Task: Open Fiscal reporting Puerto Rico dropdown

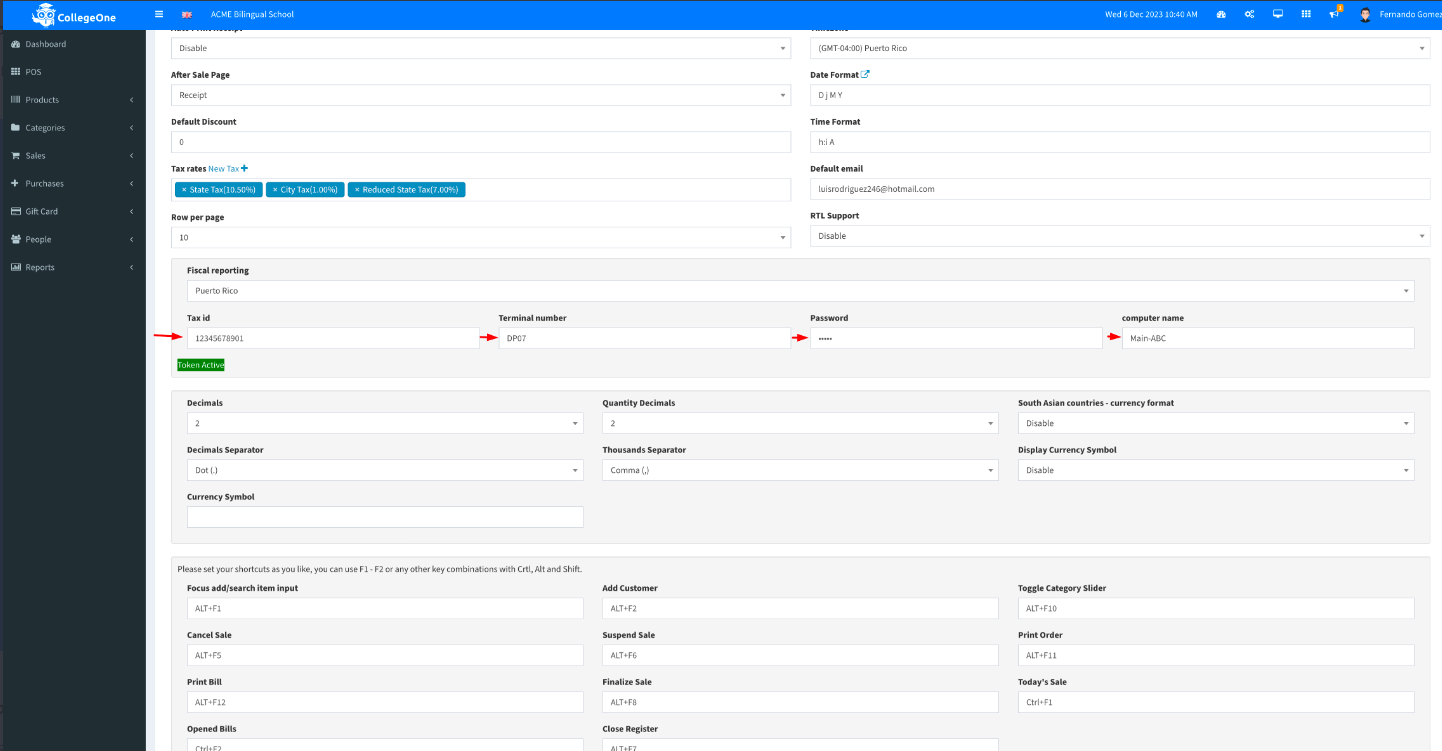Action: click(800, 291)
